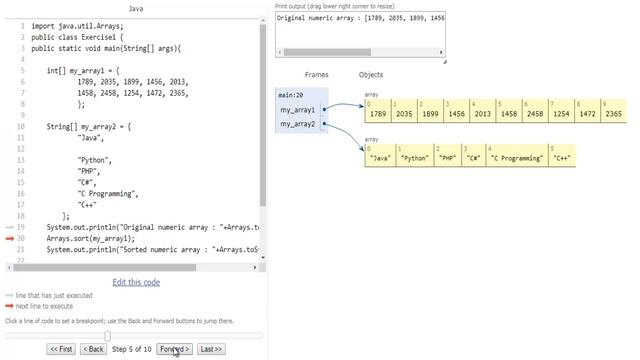Click the print output left scroll arrow
The image size is (640, 360).
(x=280, y=52)
